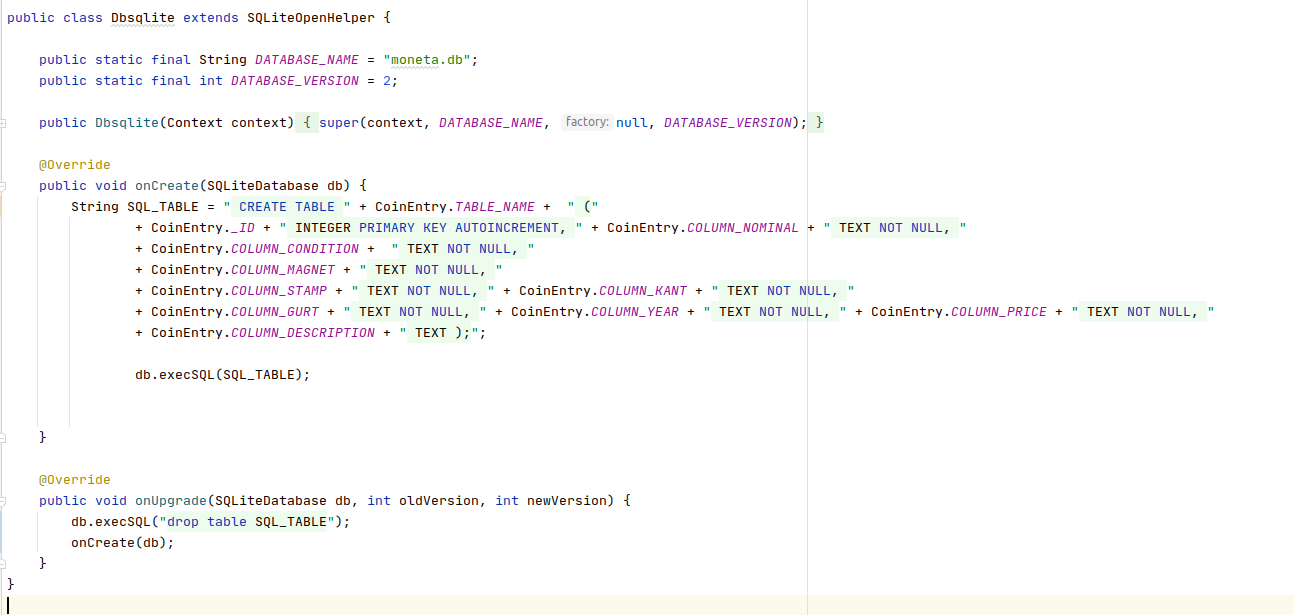The width and height of the screenshot is (1294, 615).
Task: Click the 'super' keyword in the constructor
Action: [339, 123]
